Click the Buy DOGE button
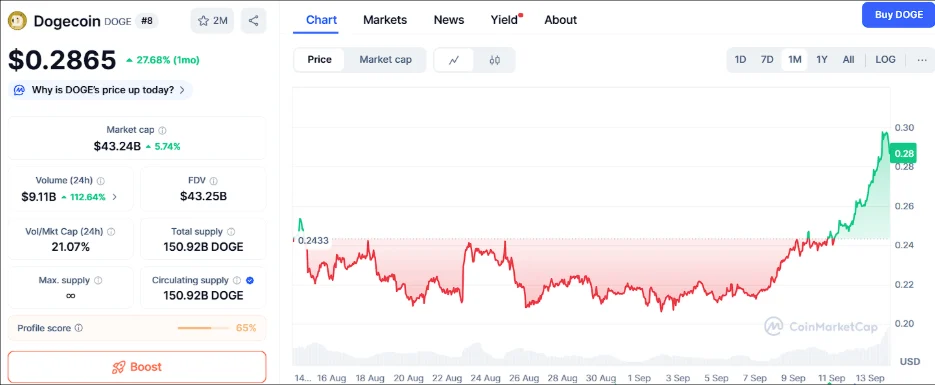The width and height of the screenshot is (935, 385). click(x=899, y=15)
